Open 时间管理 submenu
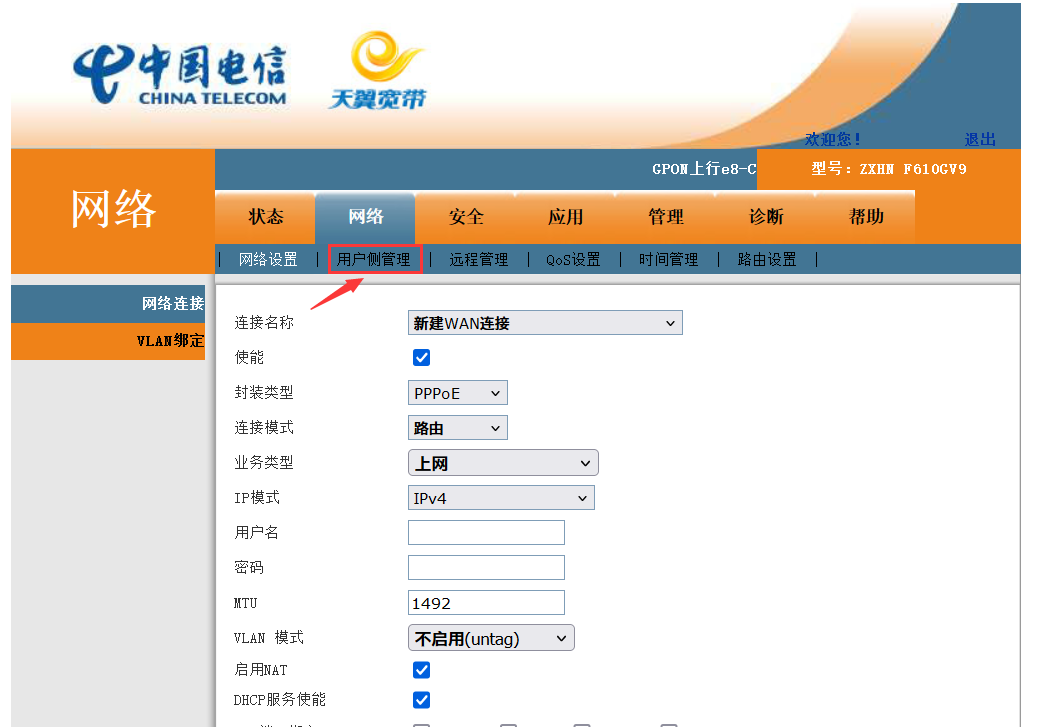Viewport: 1052px width, 727px height. coord(668,260)
